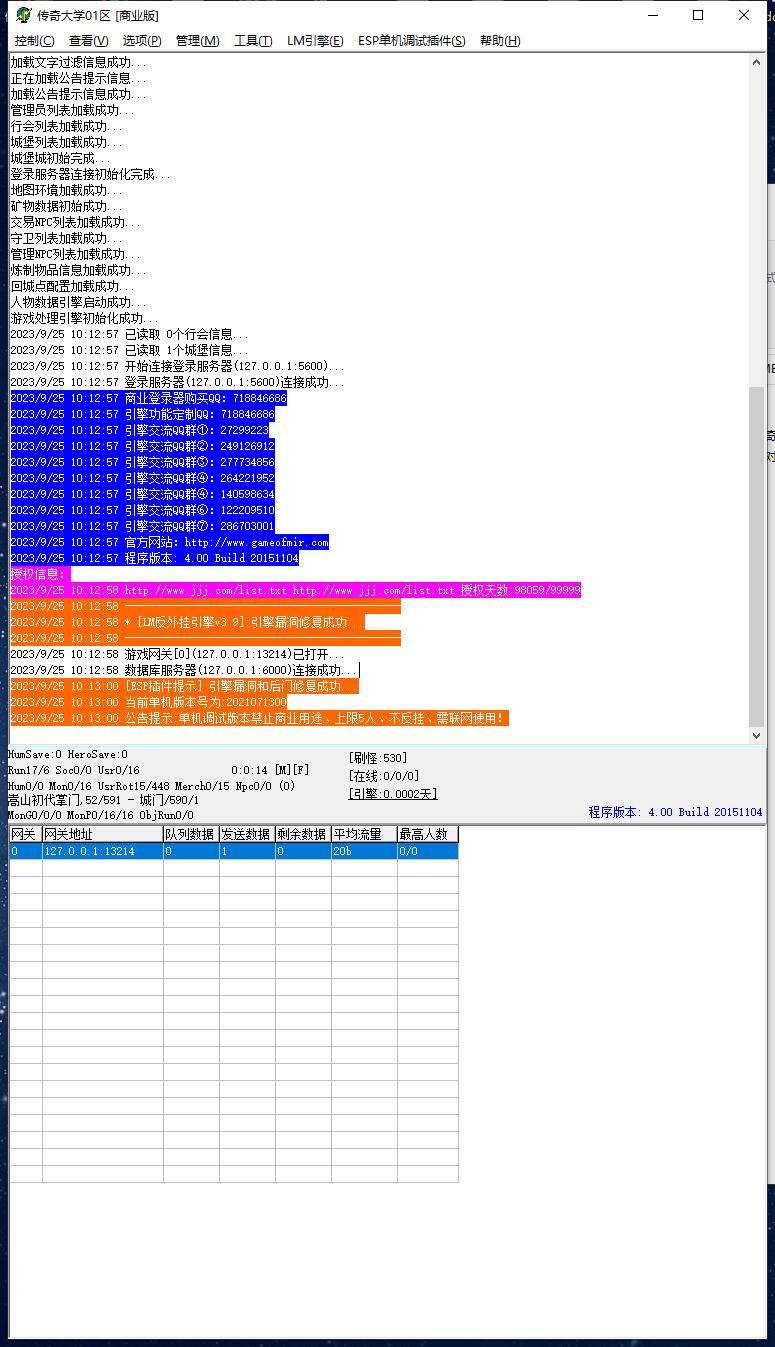Image resolution: width=775 pixels, height=1347 pixels.
Task: Click the LM反外挂引擎v3.9 log line
Action: [x=187, y=622]
